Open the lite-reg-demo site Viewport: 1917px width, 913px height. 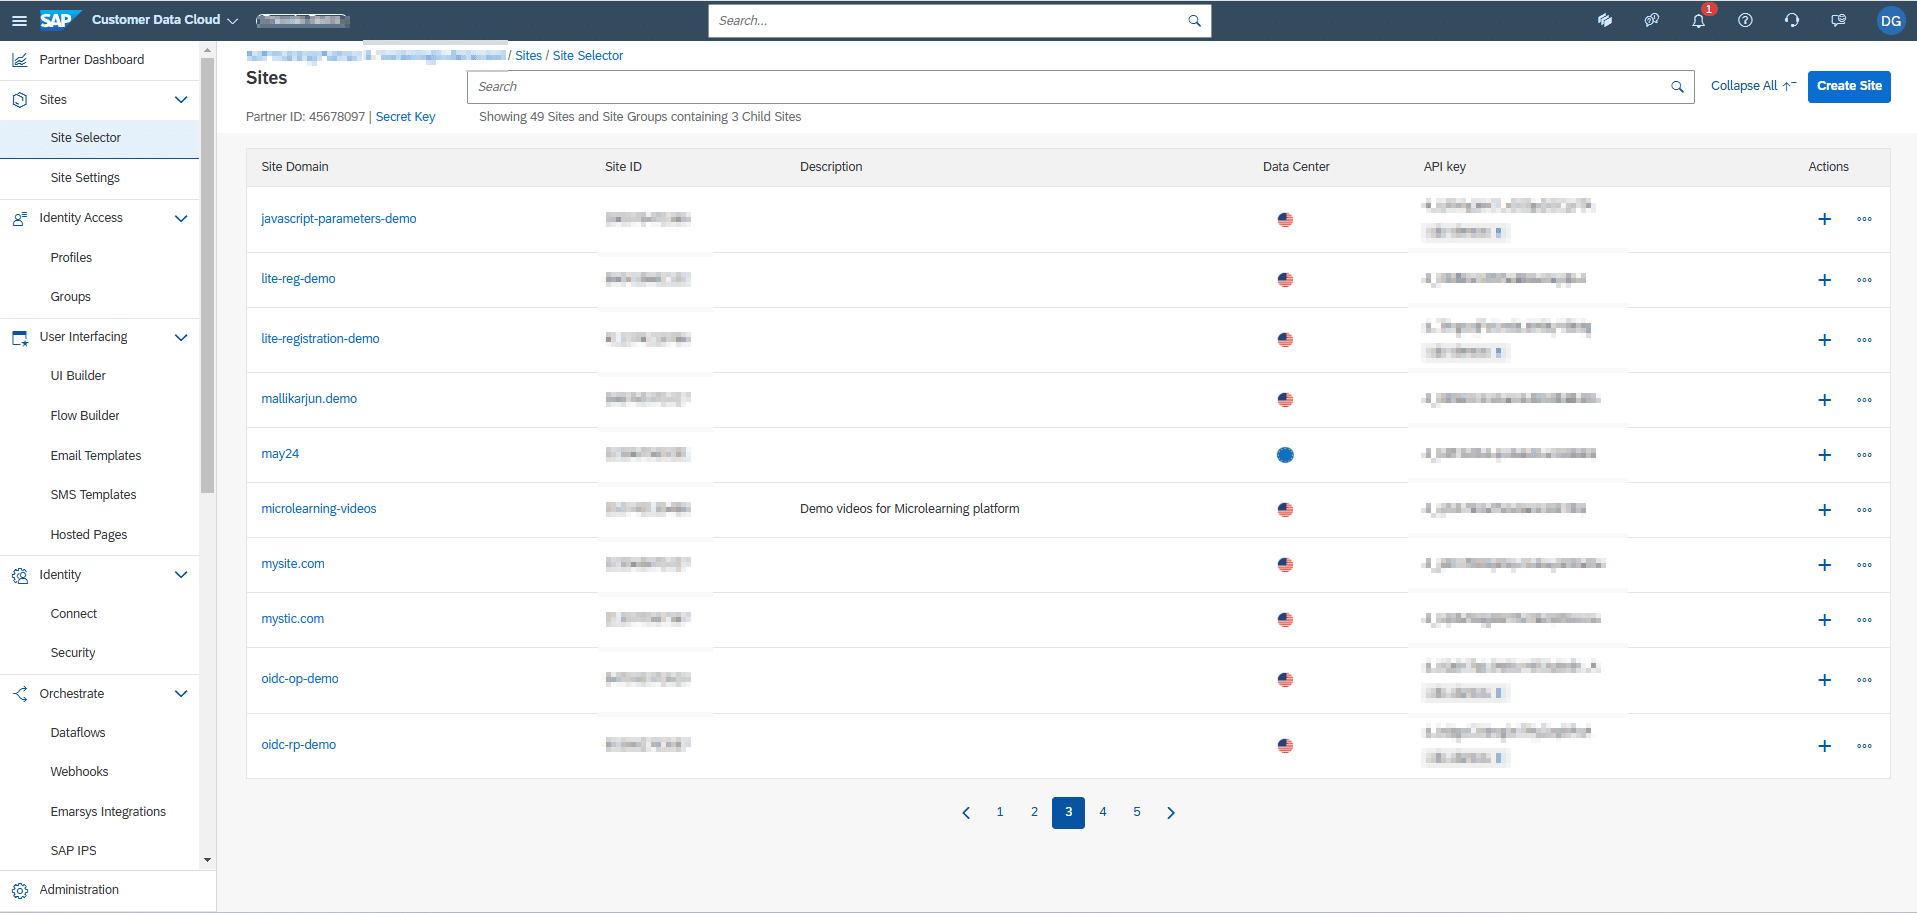[298, 279]
